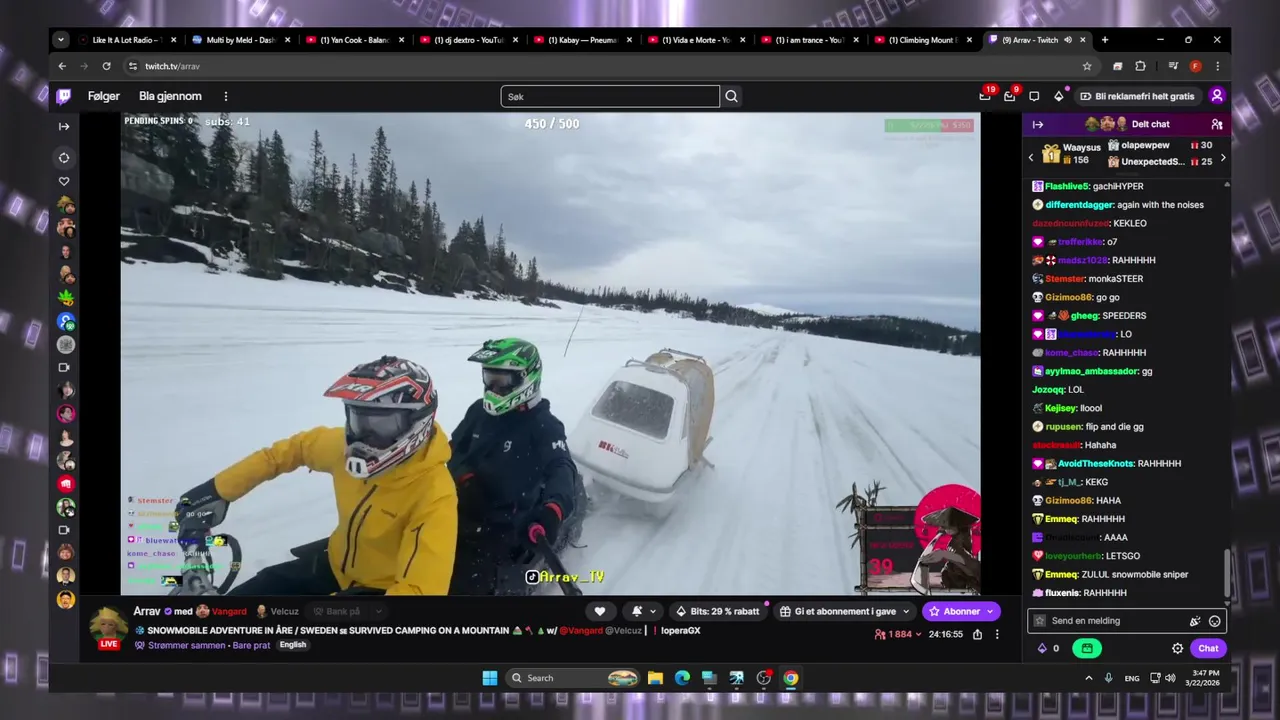Click the Twitch logo home icon
Viewport: 1280px width, 720px height.
click(64, 96)
